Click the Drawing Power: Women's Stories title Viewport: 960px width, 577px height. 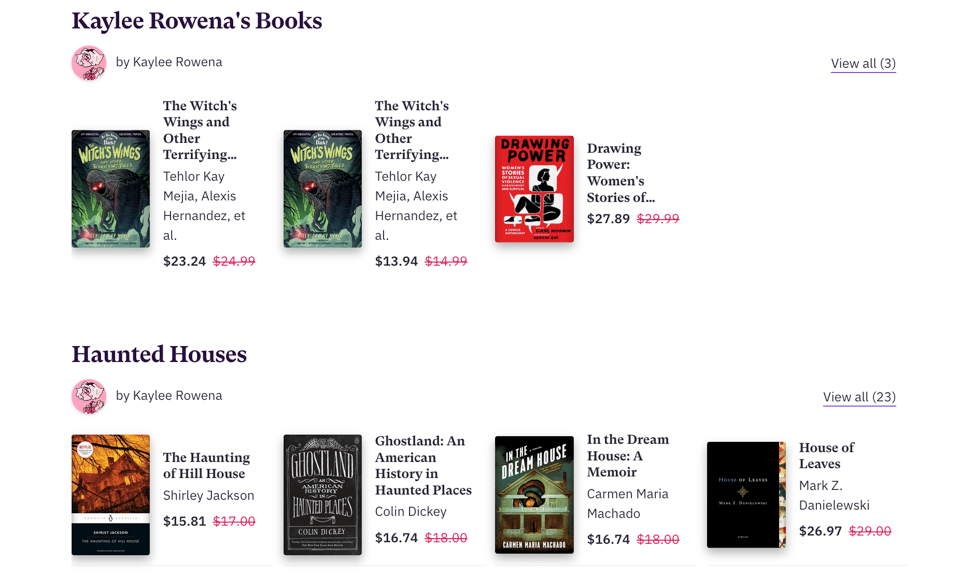[x=620, y=173]
